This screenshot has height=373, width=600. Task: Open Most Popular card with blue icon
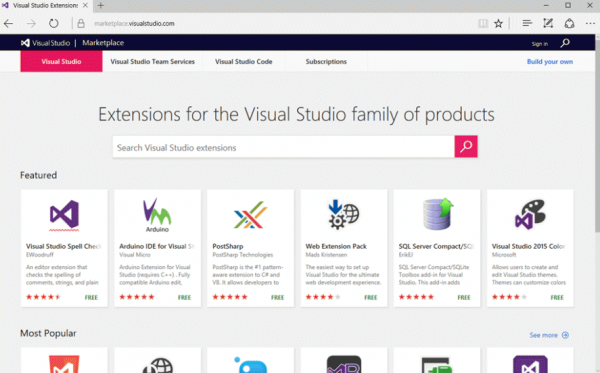[251, 360]
